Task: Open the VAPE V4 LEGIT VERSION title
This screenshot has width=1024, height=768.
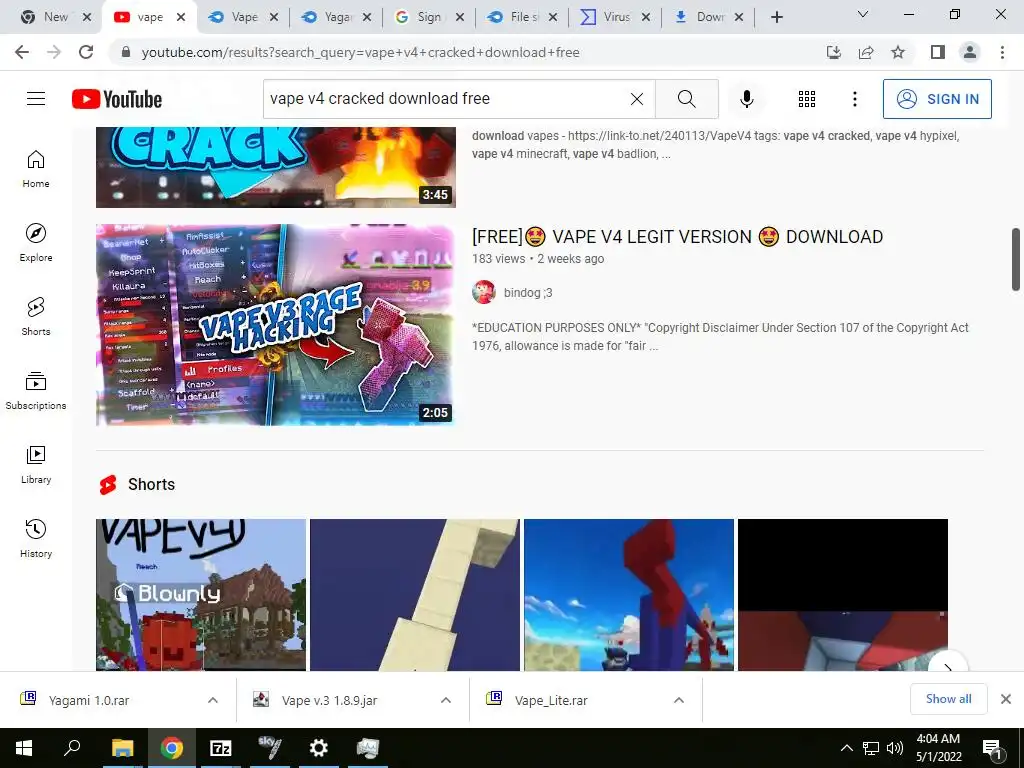Action: point(677,236)
